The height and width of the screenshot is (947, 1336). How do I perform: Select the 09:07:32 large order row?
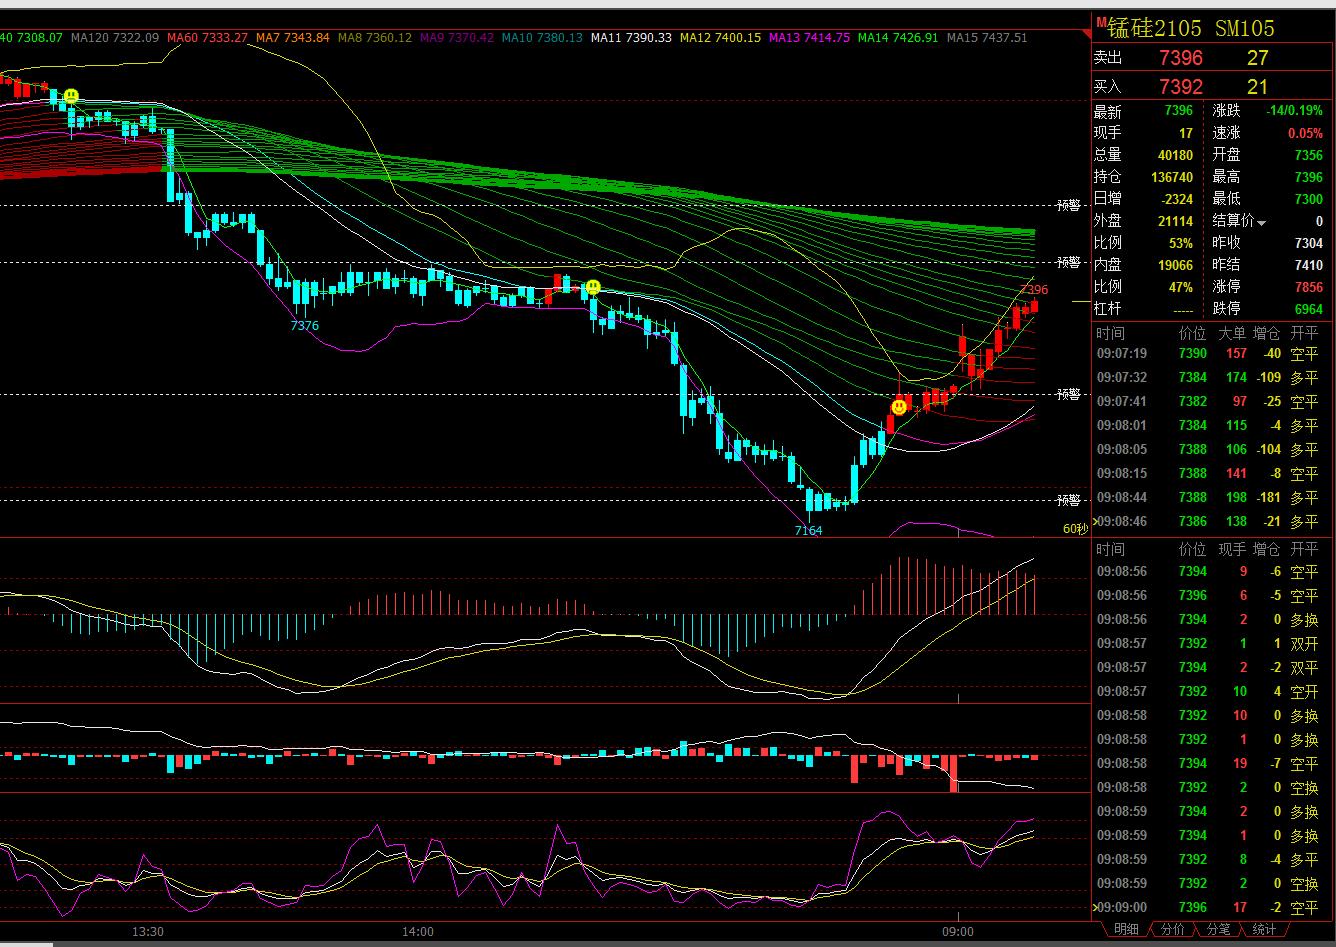point(1208,377)
